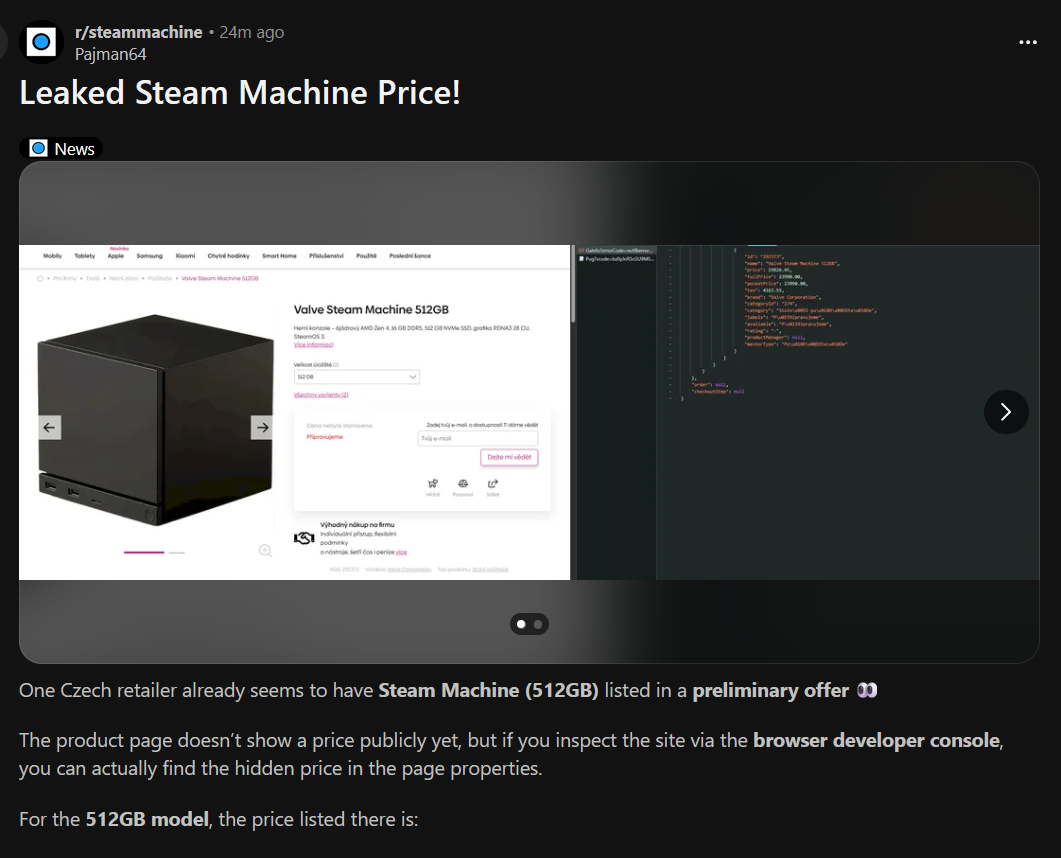Open the post options three-dot menu
The image size is (1061, 858).
[x=1027, y=42]
